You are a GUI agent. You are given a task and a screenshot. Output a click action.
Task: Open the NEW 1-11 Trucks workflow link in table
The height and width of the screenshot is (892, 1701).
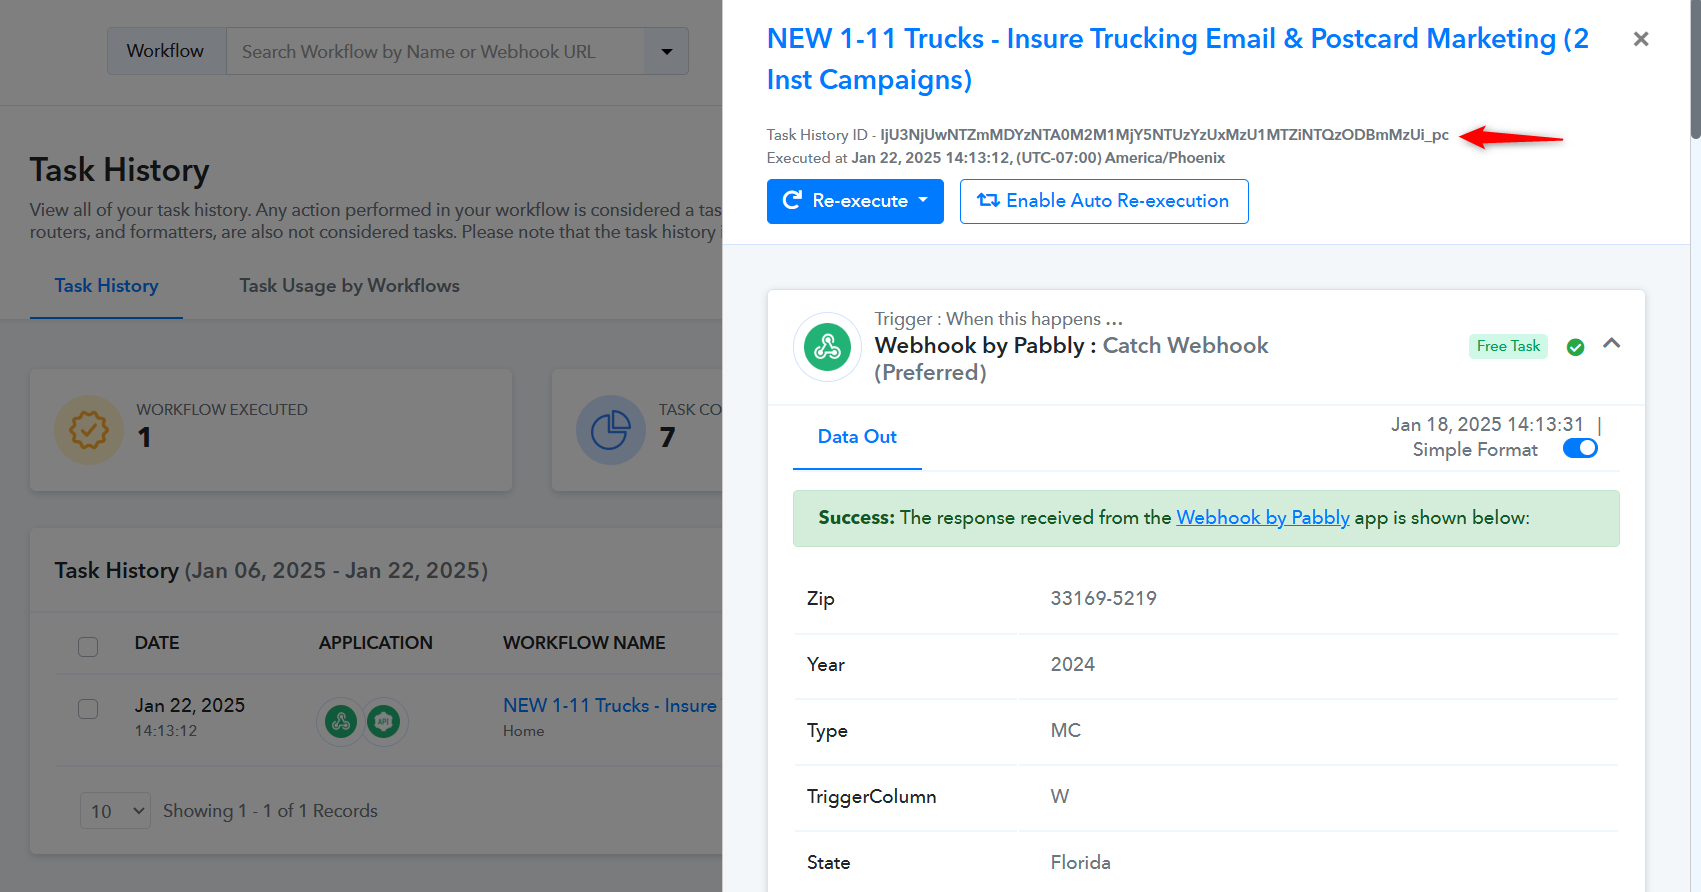click(610, 706)
